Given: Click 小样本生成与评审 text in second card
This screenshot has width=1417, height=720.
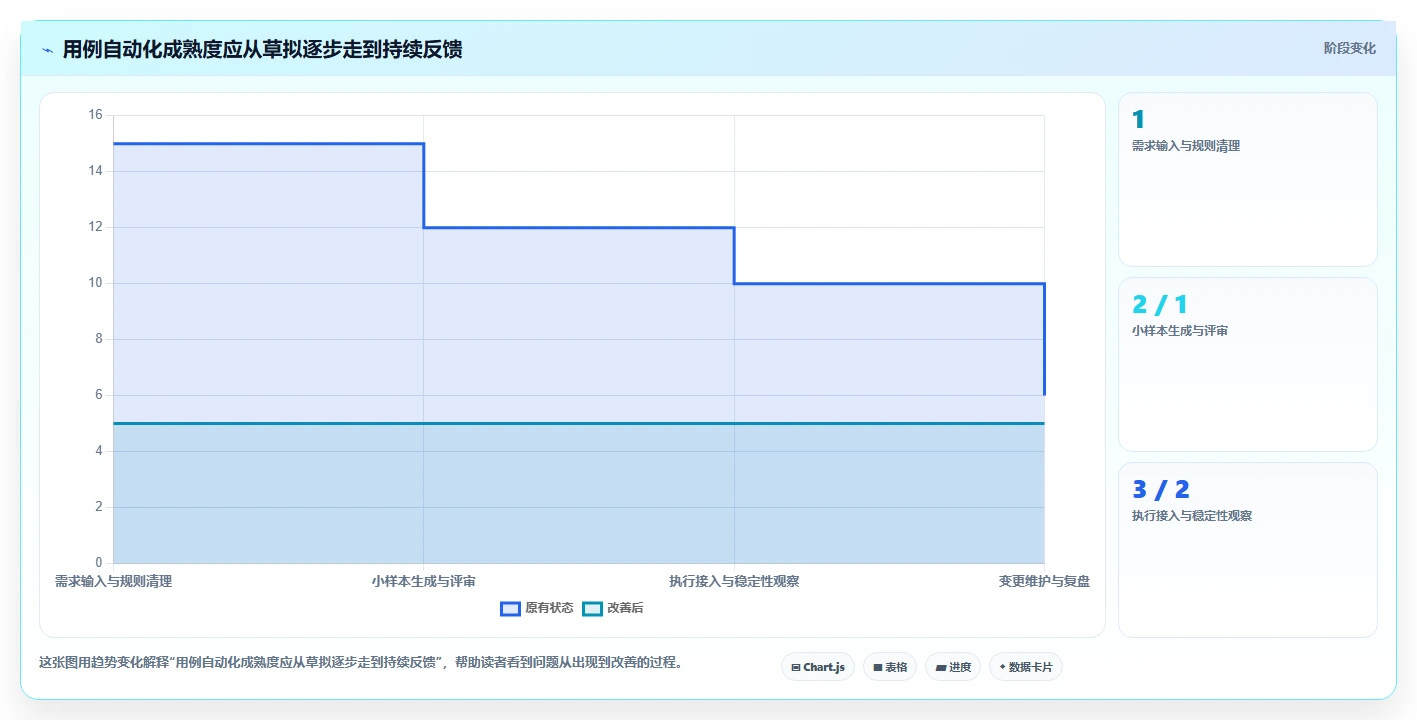Looking at the screenshot, I should tap(1179, 331).
